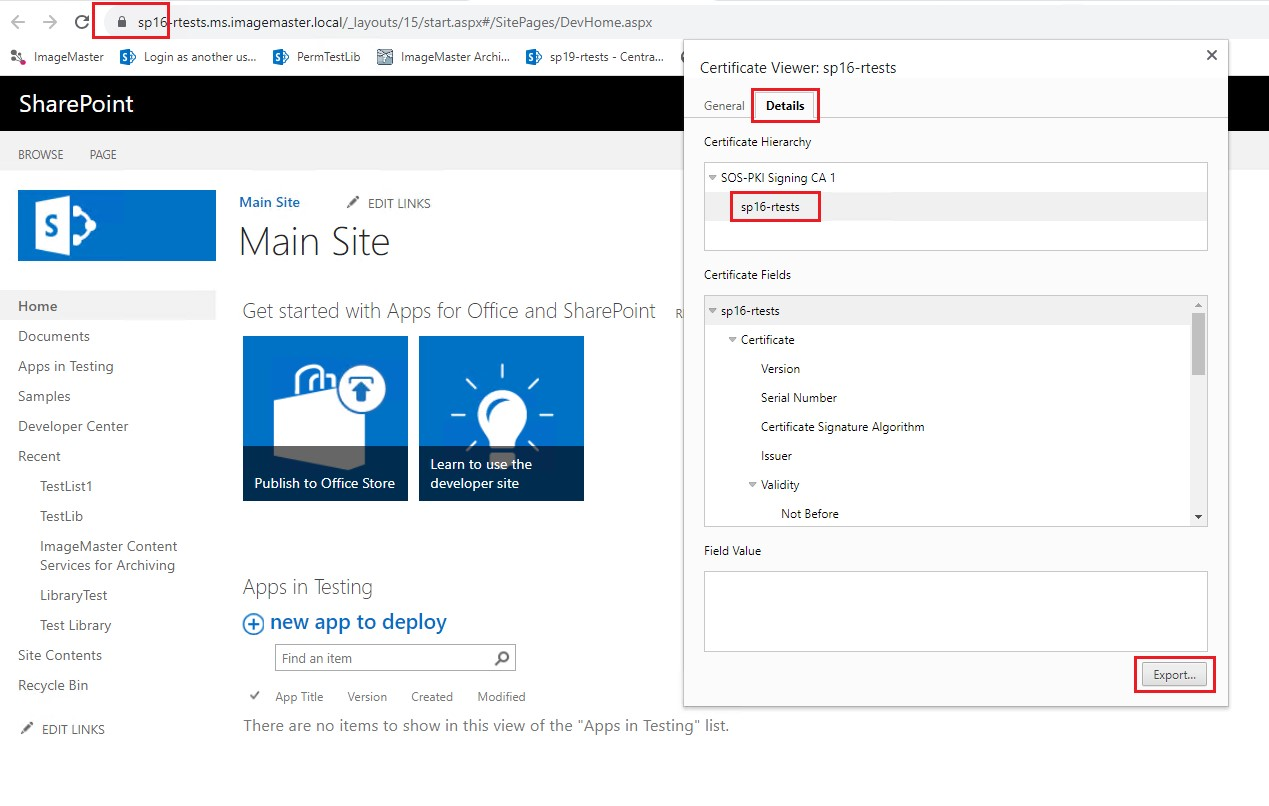Open the 'Login as another us...' bookmark
Image resolution: width=1269 pixels, height=806 pixels.
188,57
